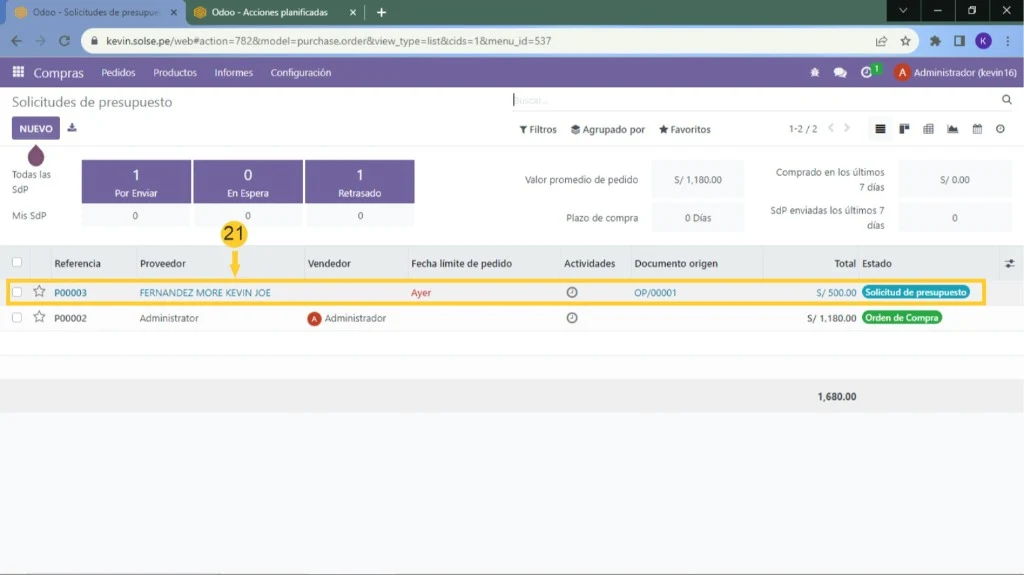Switch to list view icon

click(x=880, y=129)
